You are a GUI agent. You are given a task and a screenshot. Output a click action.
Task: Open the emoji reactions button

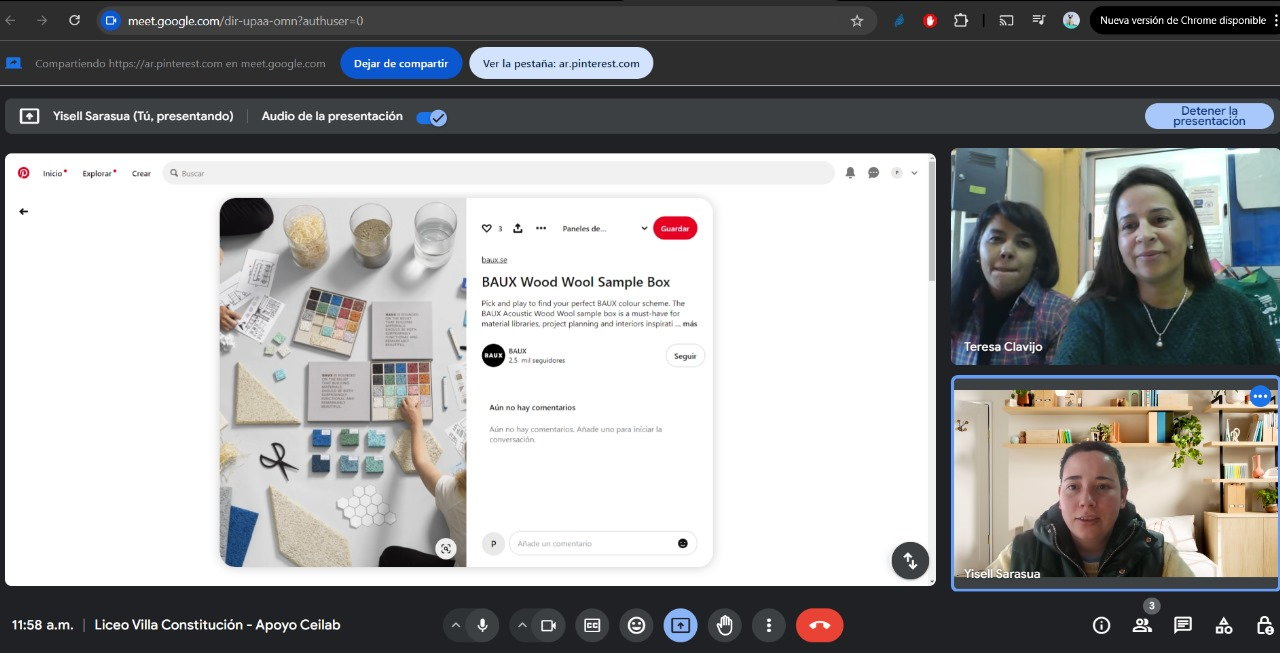coord(636,625)
